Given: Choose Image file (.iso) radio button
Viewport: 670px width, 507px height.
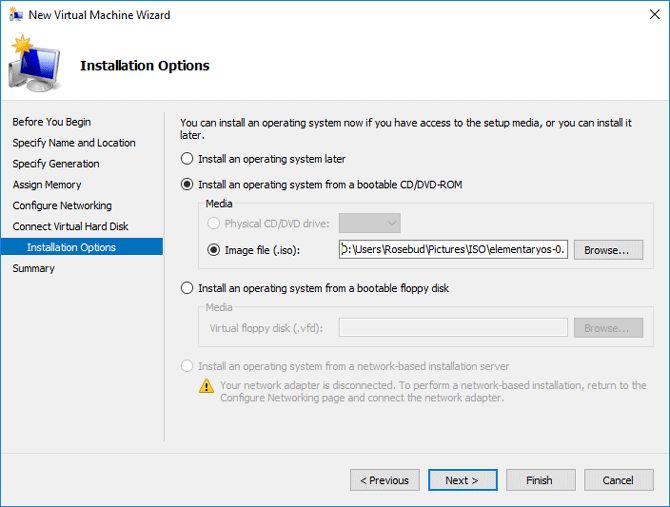Looking at the screenshot, I should (x=214, y=250).
